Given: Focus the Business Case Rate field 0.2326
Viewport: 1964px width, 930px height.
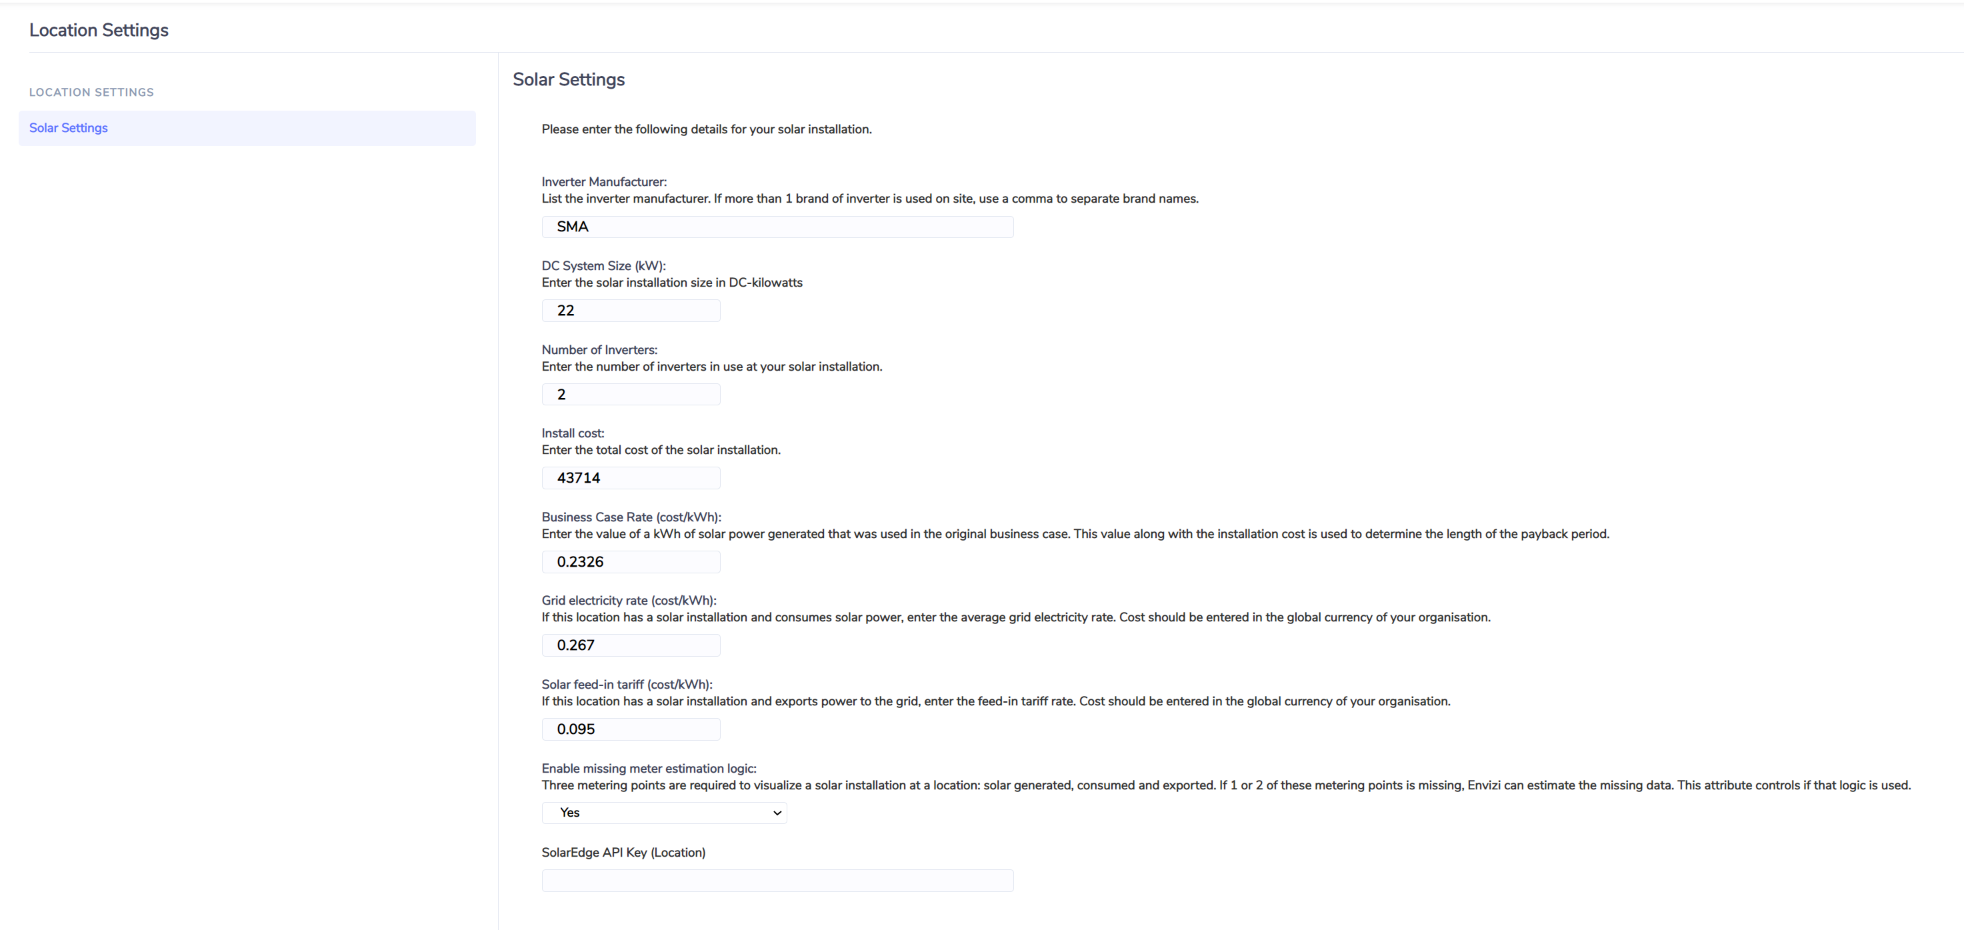Looking at the screenshot, I should (x=631, y=562).
